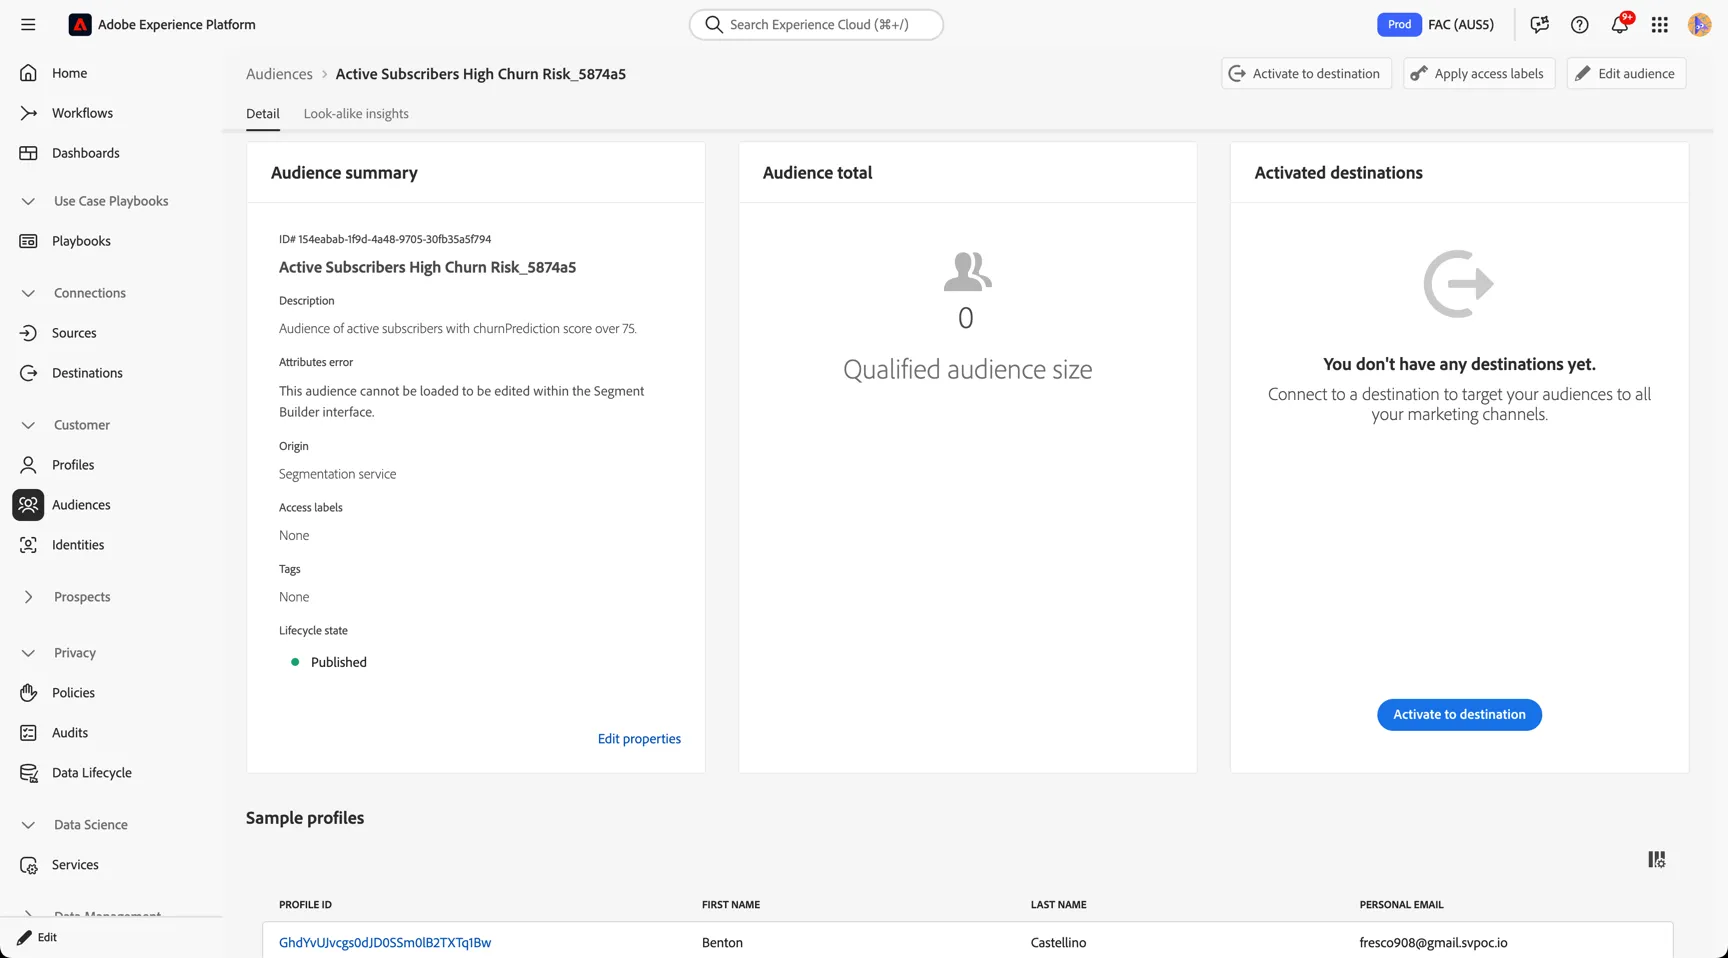1728x958 pixels.
Task: Click the blue Activate to destination button
Action: tap(1459, 715)
